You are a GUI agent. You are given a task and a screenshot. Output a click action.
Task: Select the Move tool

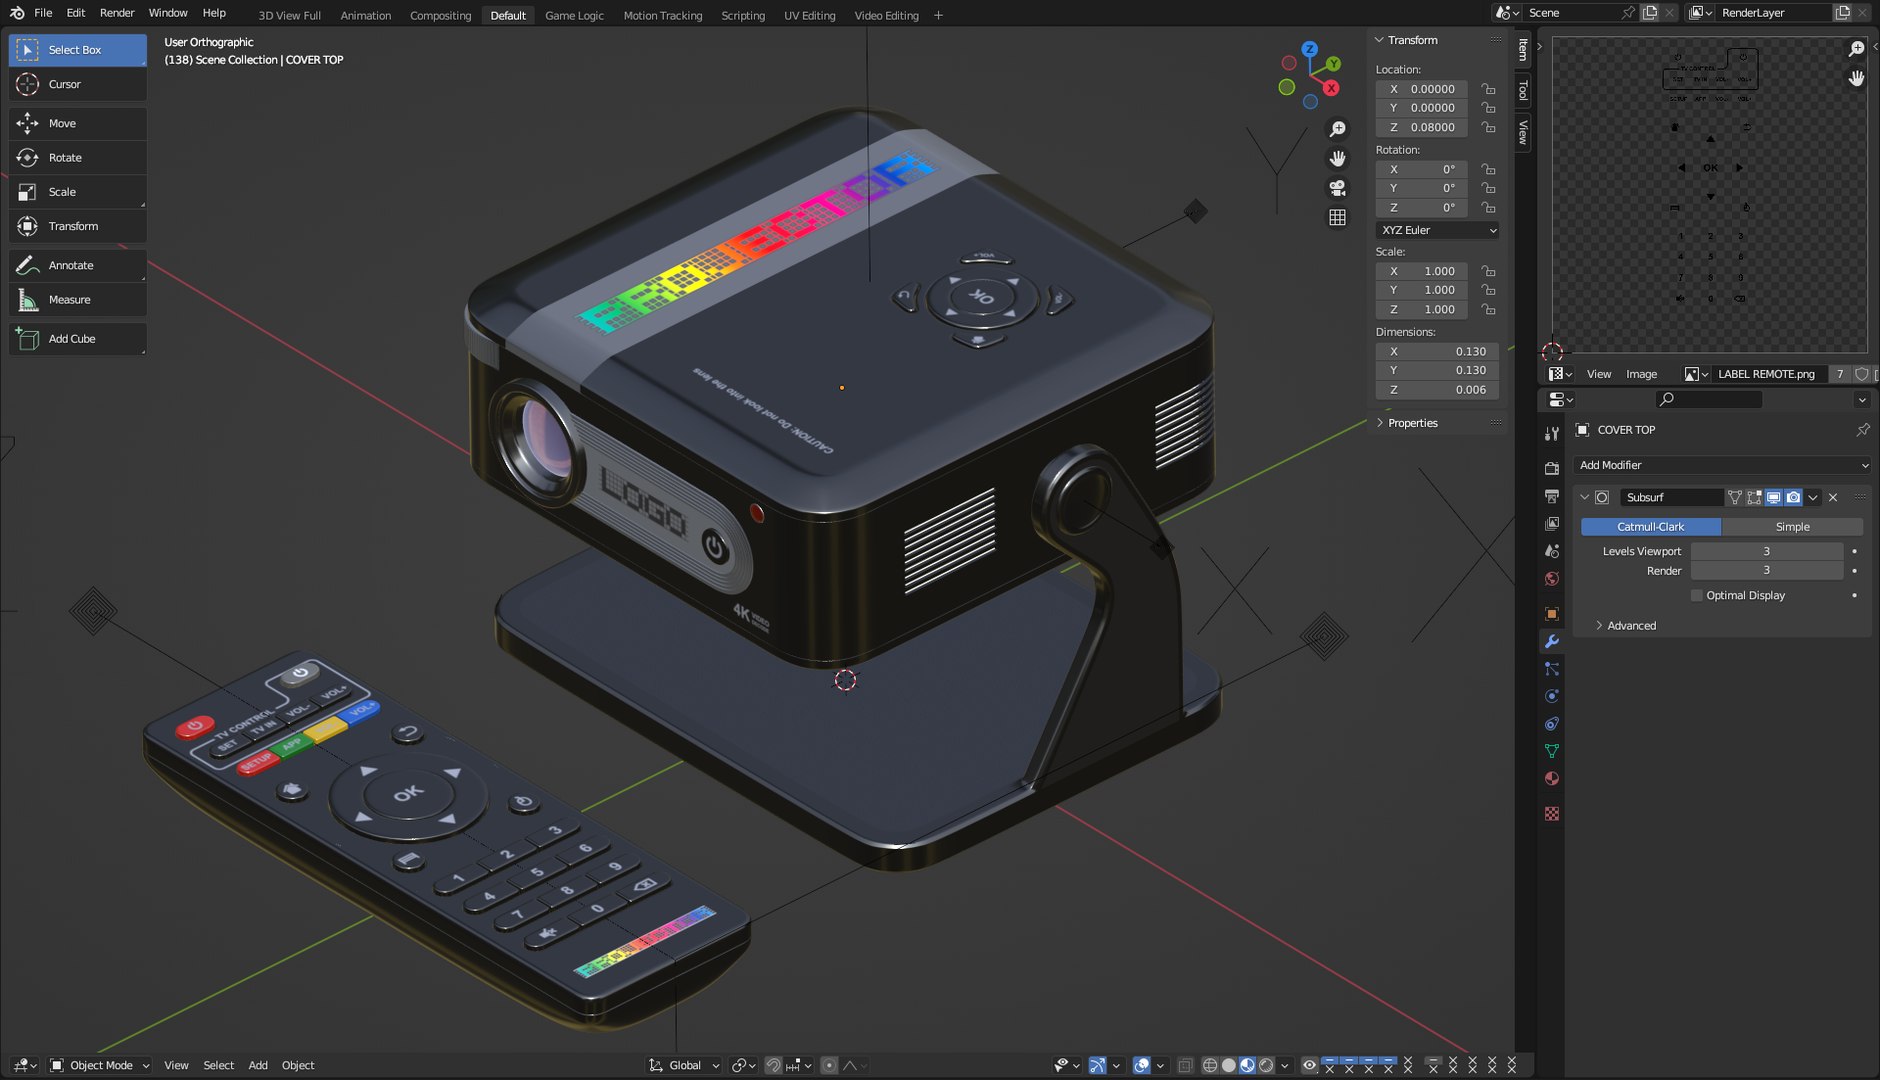coord(78,123)
